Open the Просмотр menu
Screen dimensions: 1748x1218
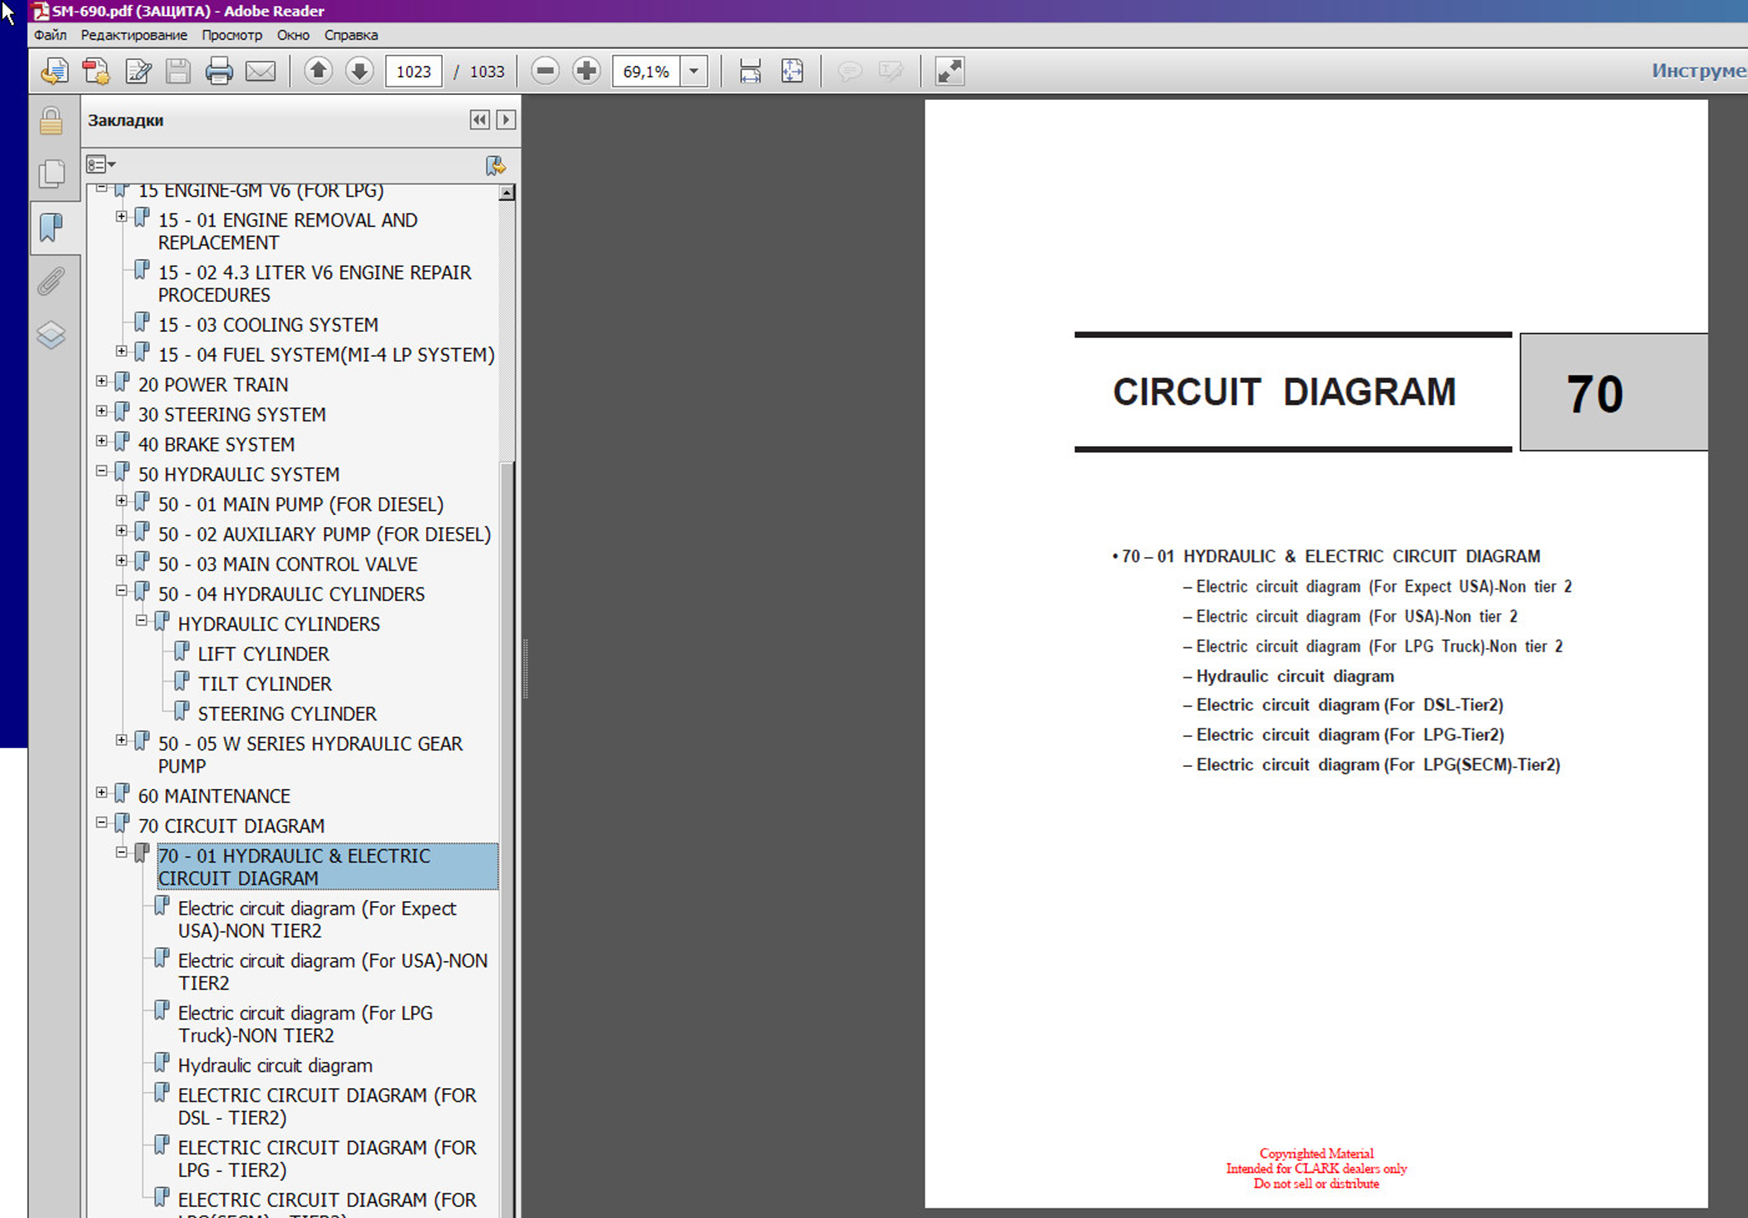coord(232,35)
